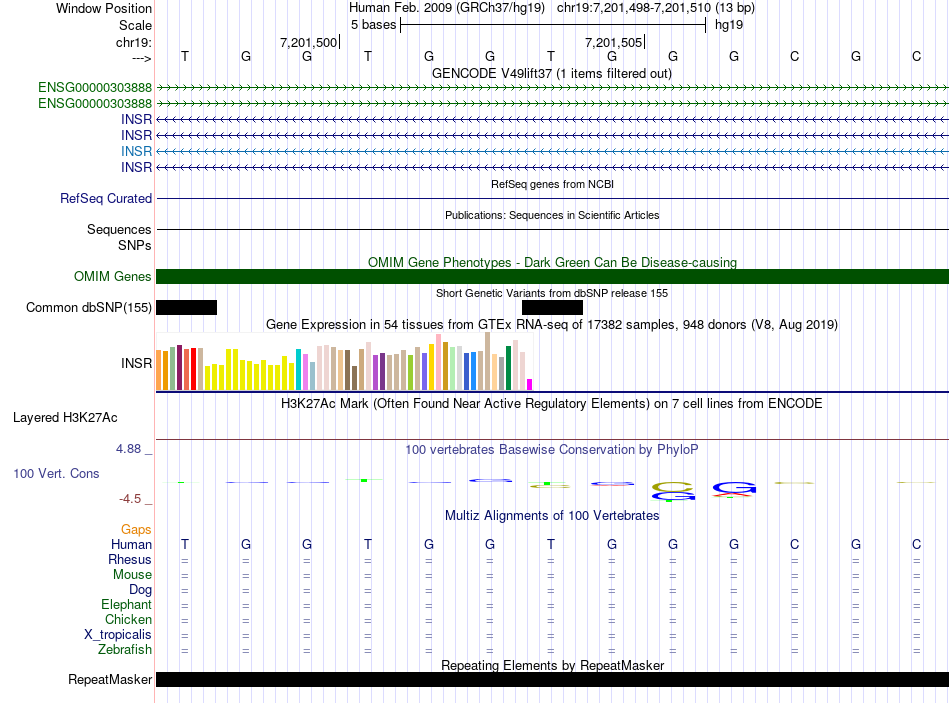The image size is (950, 703).
Task: Click the Elephant species label
Action: click(126, 605)
